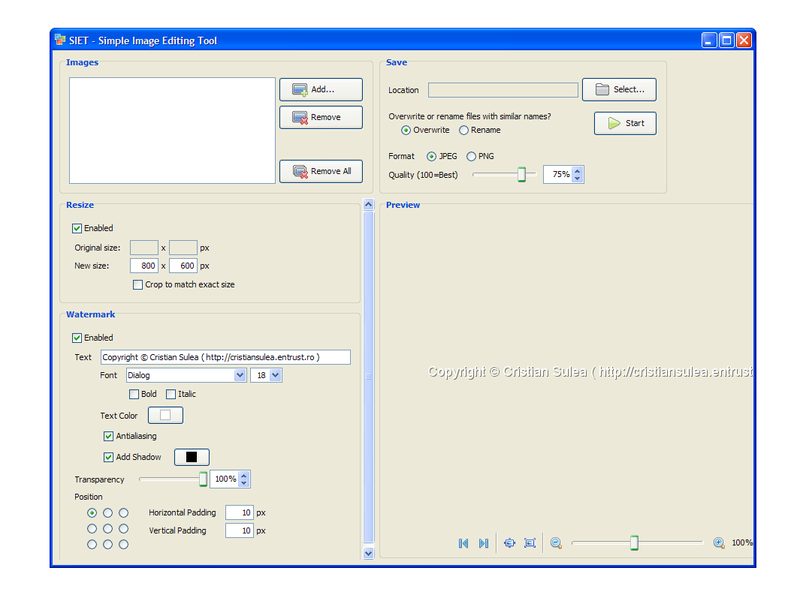
Task: Click Select... to choose save location
Action: click(x=619, y=89)
